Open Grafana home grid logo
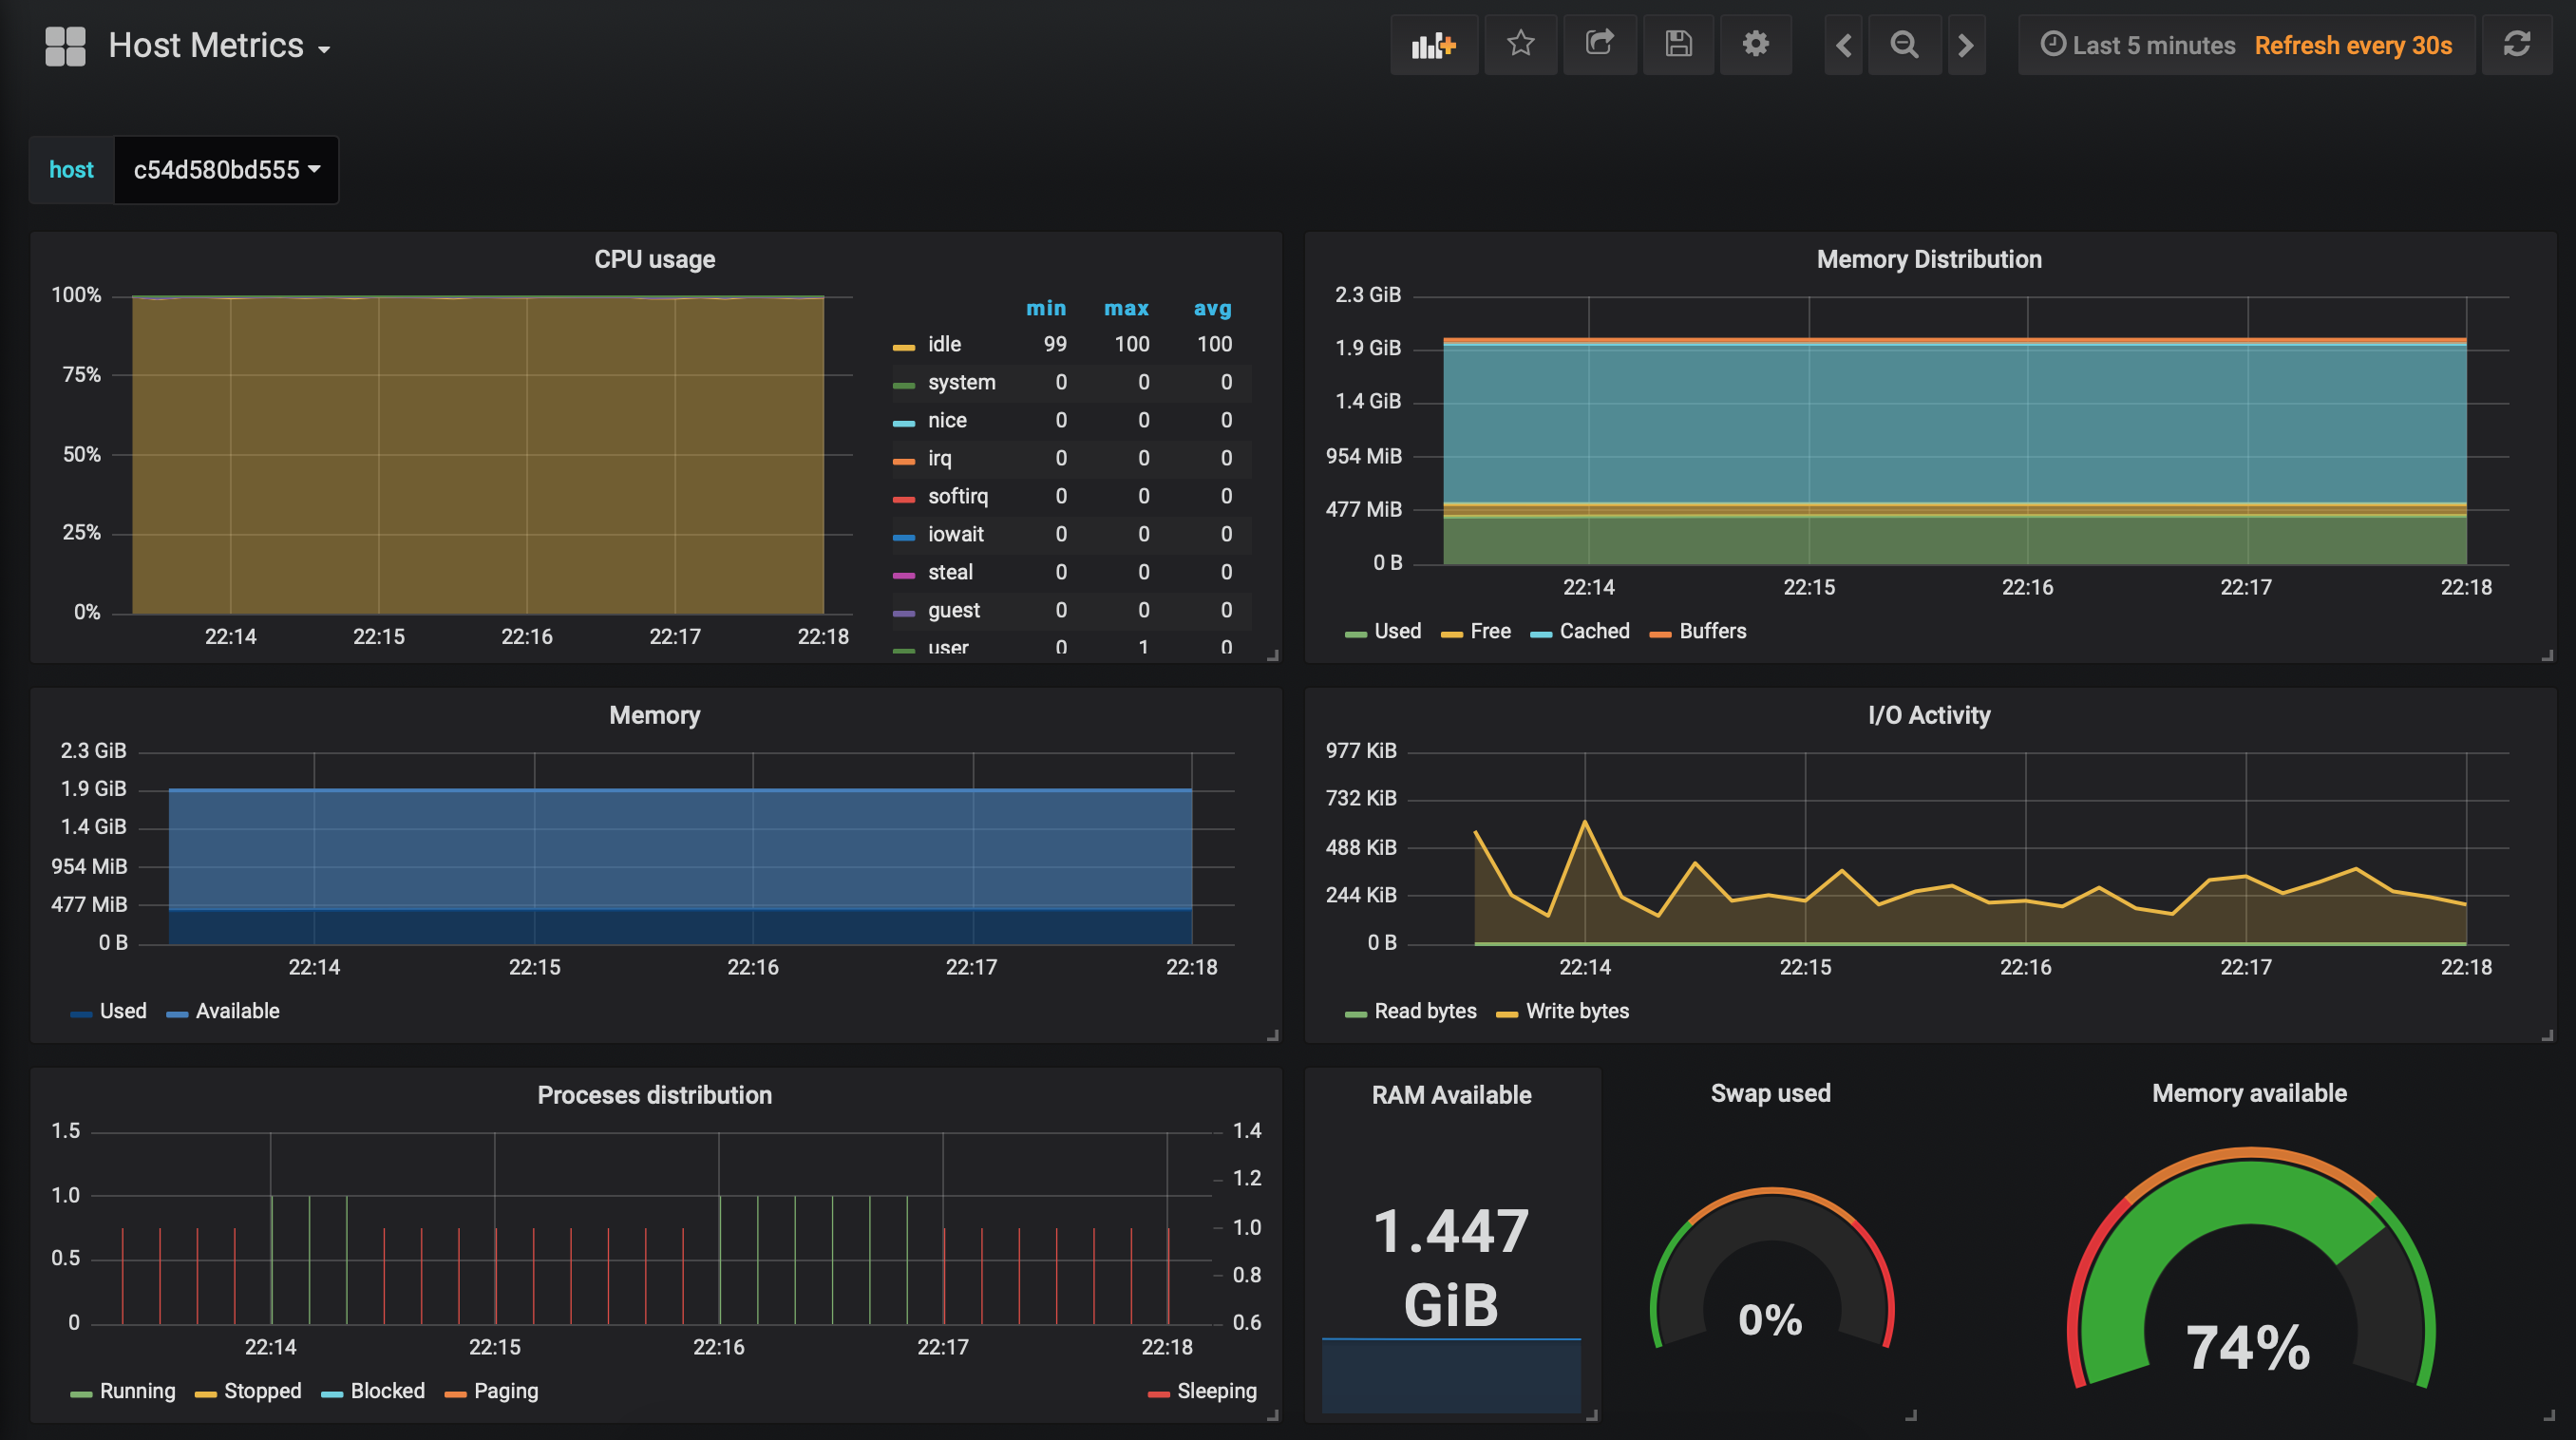This screenshot has width=2576, height=1440. (x=66, y=46)
